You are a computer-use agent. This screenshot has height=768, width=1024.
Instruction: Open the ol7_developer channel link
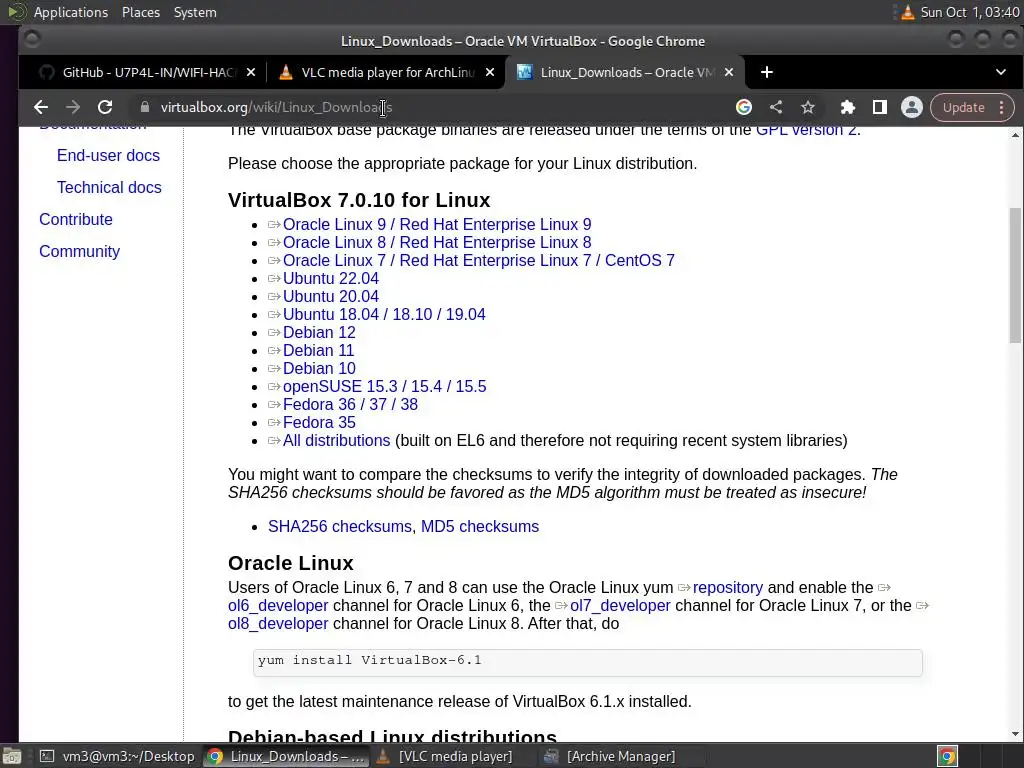620,606
